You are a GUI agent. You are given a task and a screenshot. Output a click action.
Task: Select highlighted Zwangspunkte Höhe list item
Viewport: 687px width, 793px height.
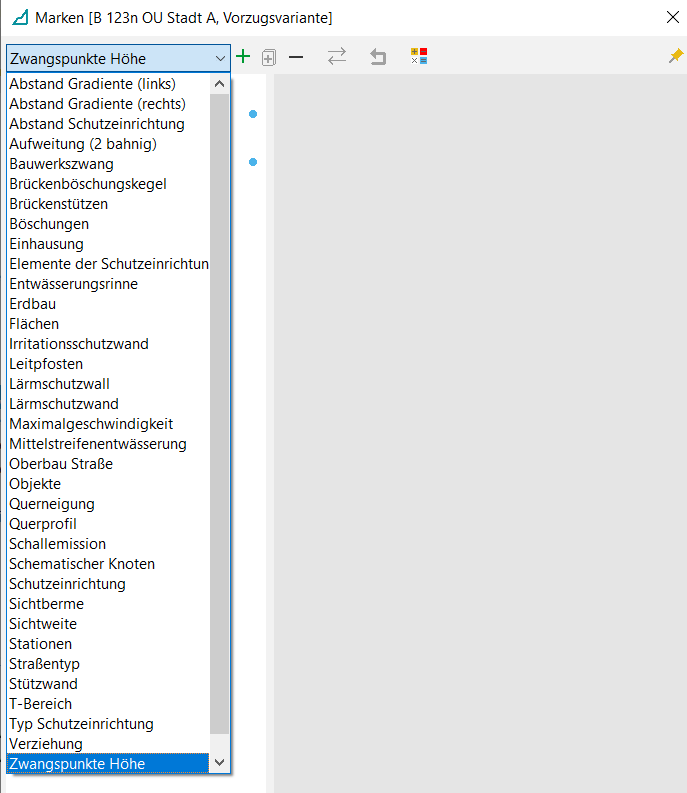coord(77,764)
